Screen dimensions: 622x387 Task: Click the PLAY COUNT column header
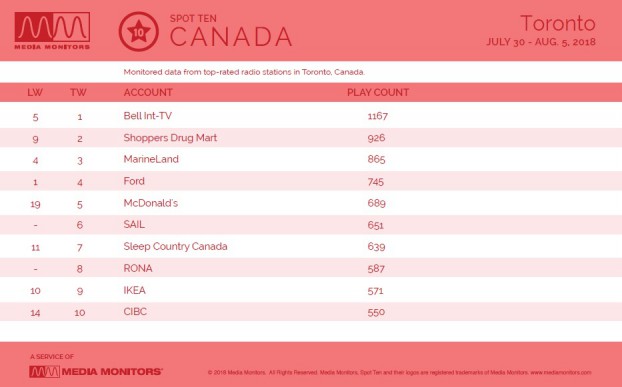coord(378,92)
